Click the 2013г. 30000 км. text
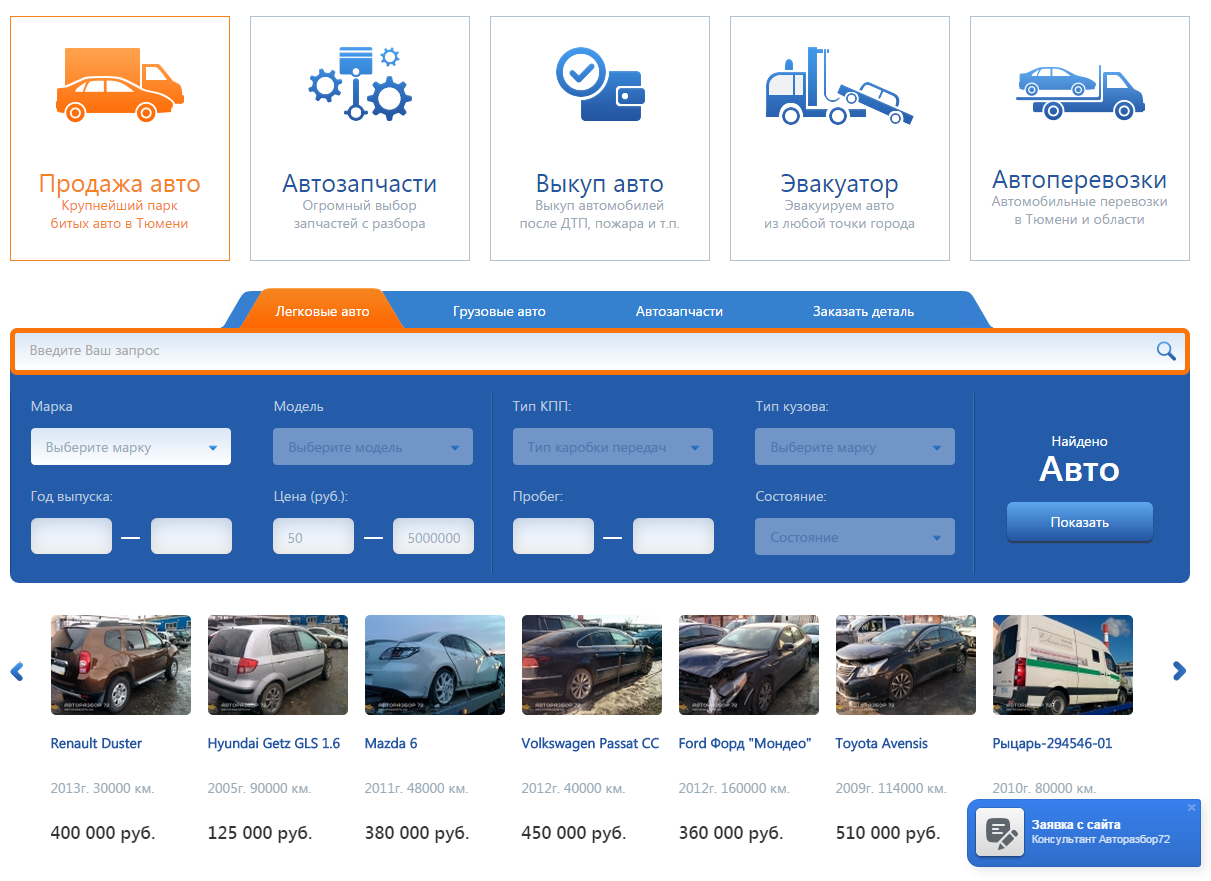Image resolution: width=1211 pixels, height=881 pixels. [x=102, y=788]
